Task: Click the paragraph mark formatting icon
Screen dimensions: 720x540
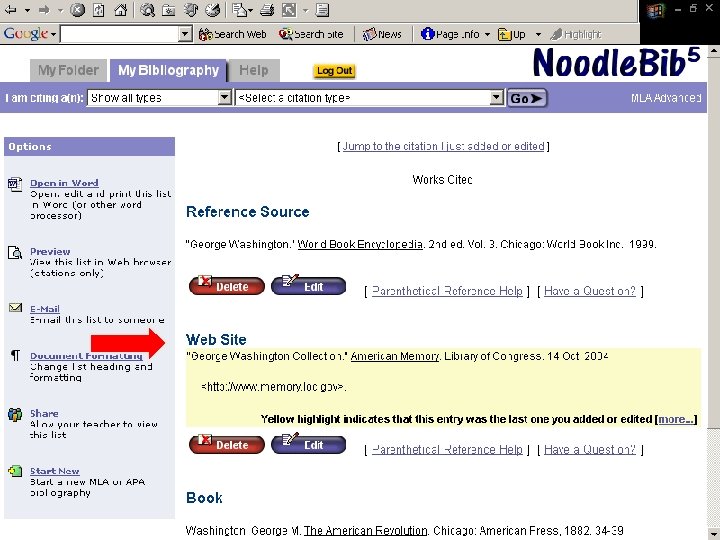Action: click(x=15, y=355)
